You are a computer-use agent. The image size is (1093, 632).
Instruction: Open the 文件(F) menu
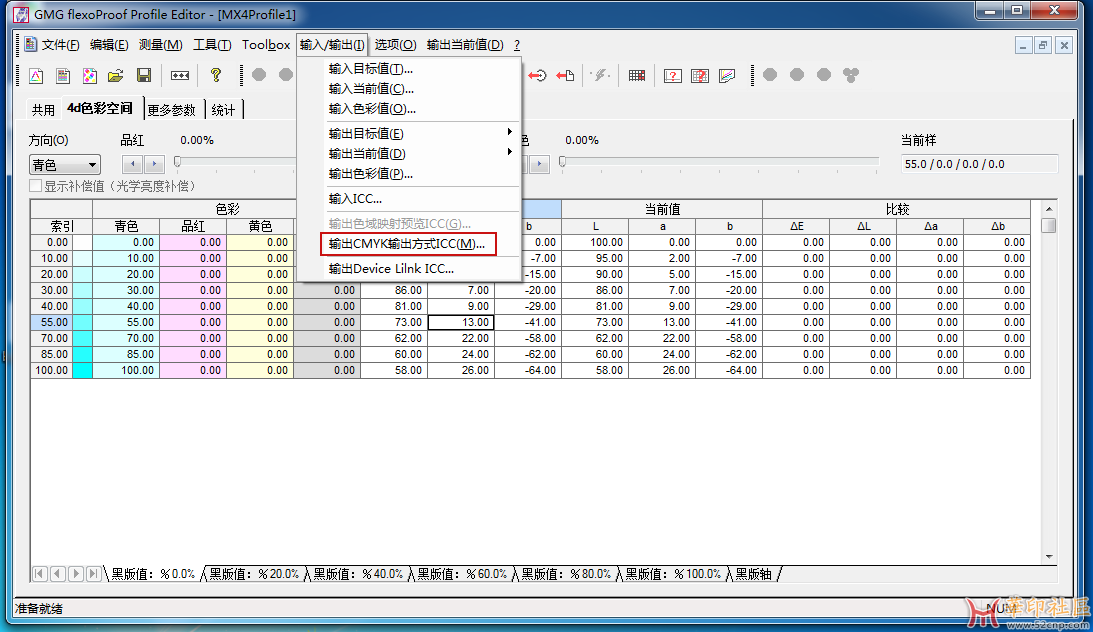[x=60, y=45]
